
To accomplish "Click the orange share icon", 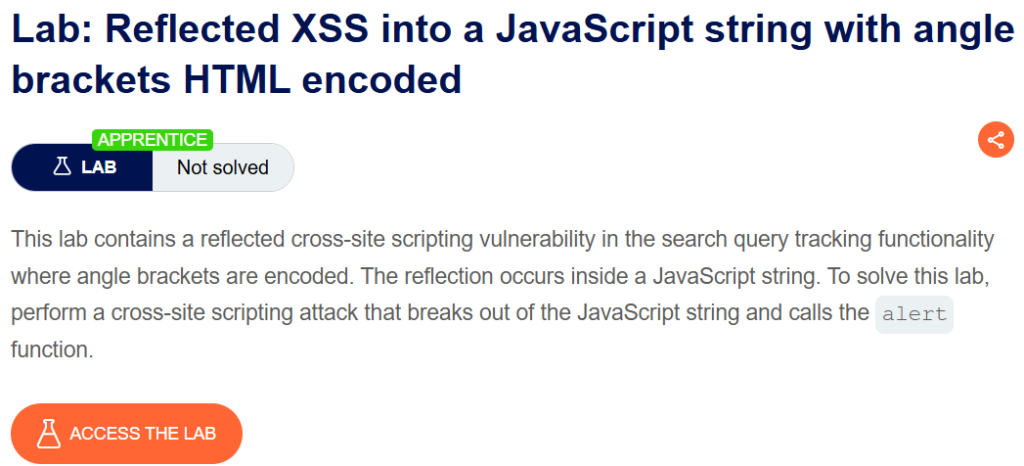I will [x=995, y=140].
